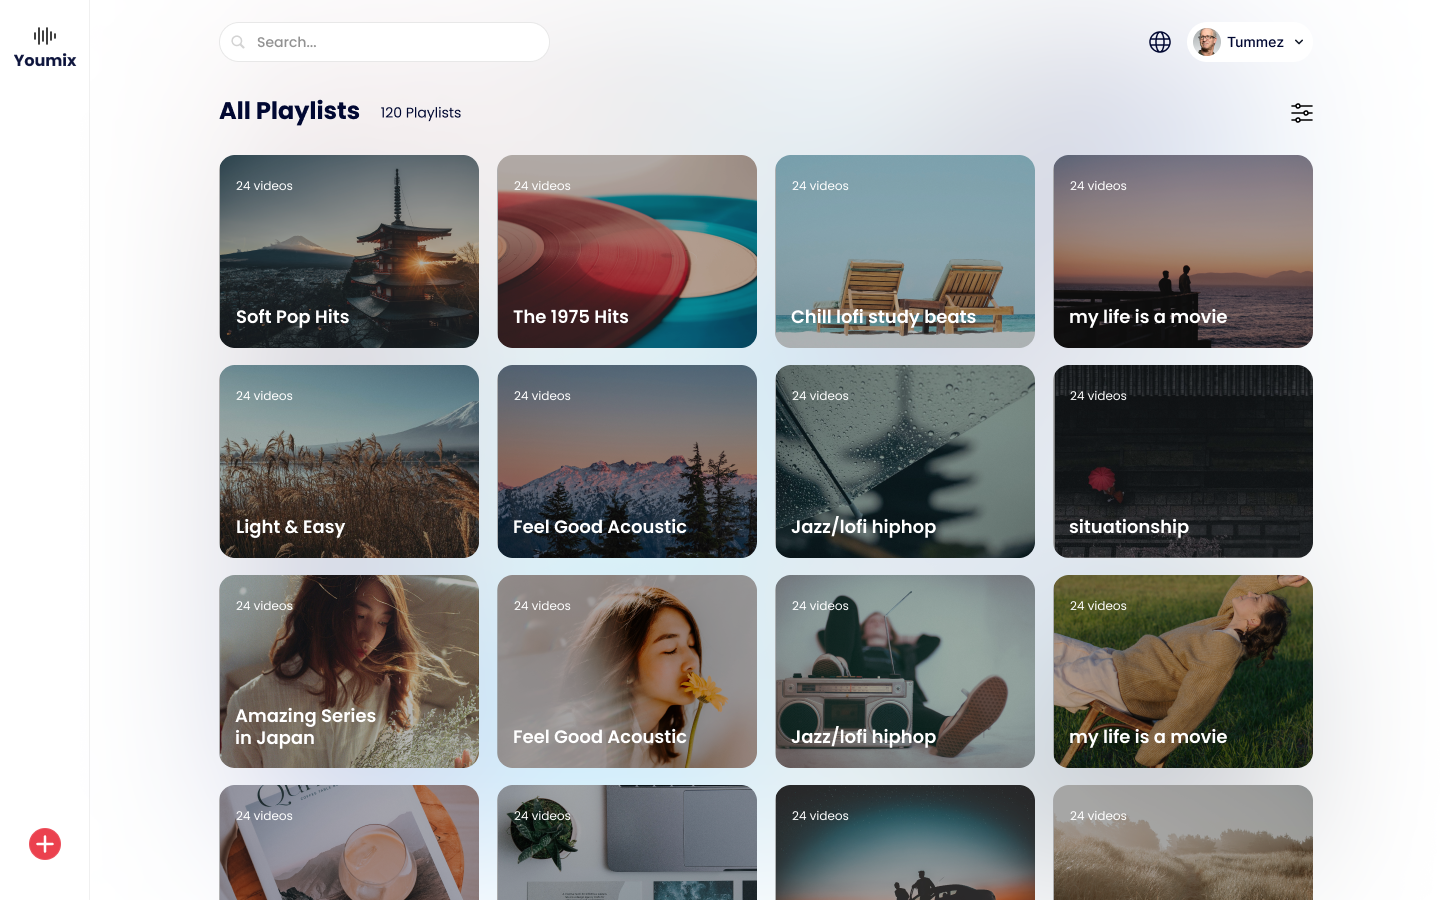
Task: Open the language globe icon
Action: (1160, 42)
